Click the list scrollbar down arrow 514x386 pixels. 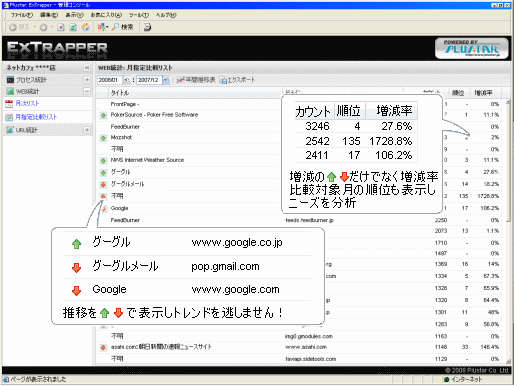click(x=508, y=361)
